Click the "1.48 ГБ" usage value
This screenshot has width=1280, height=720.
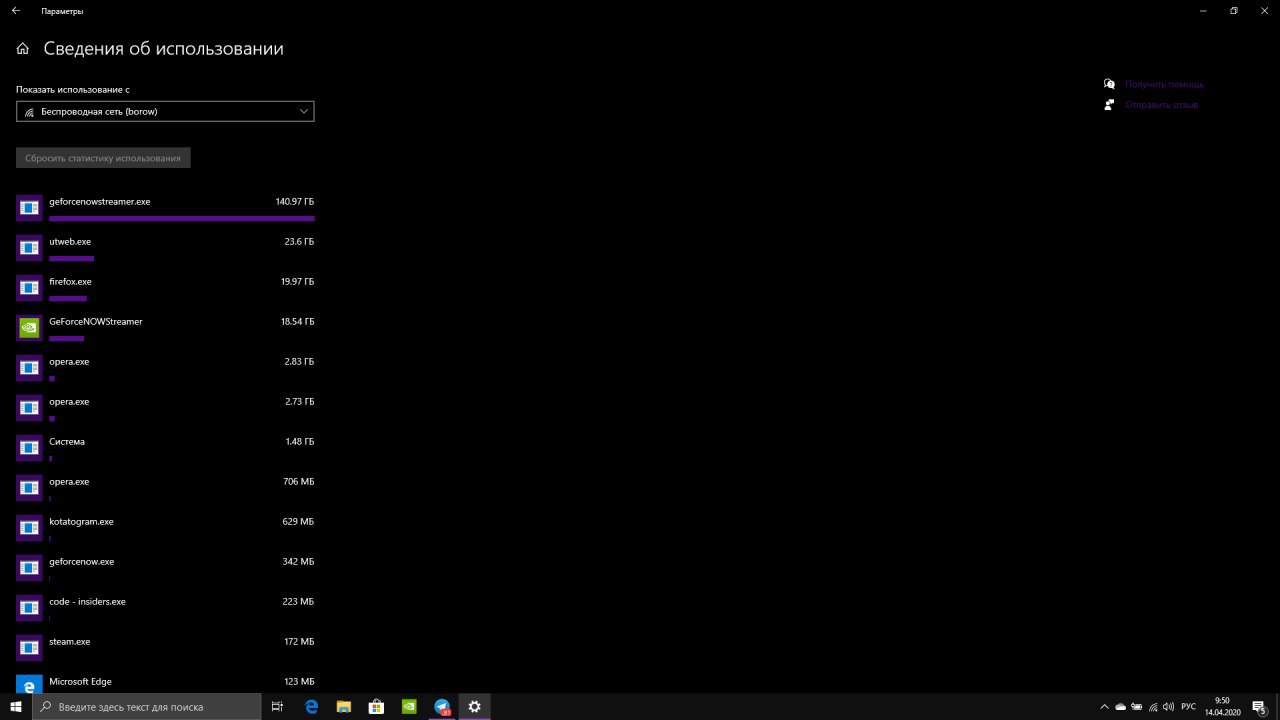pos(299,442)
